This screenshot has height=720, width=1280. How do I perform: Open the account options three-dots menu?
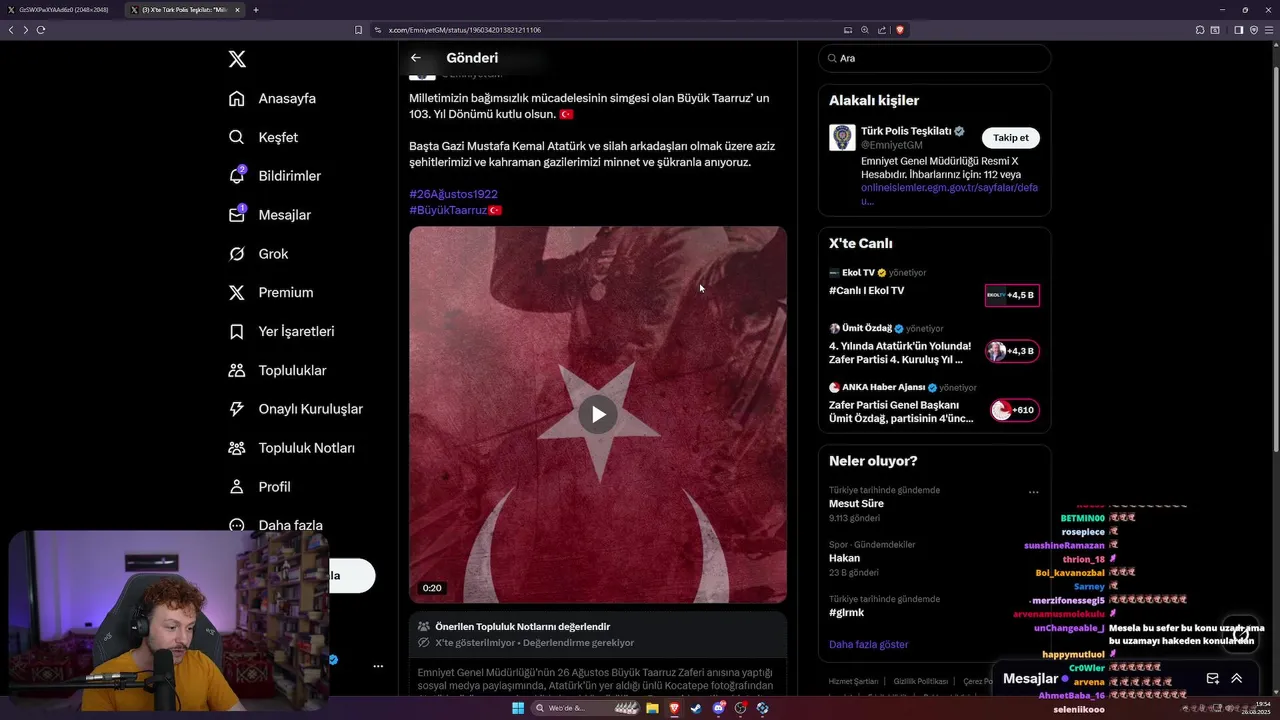[378, 665]
